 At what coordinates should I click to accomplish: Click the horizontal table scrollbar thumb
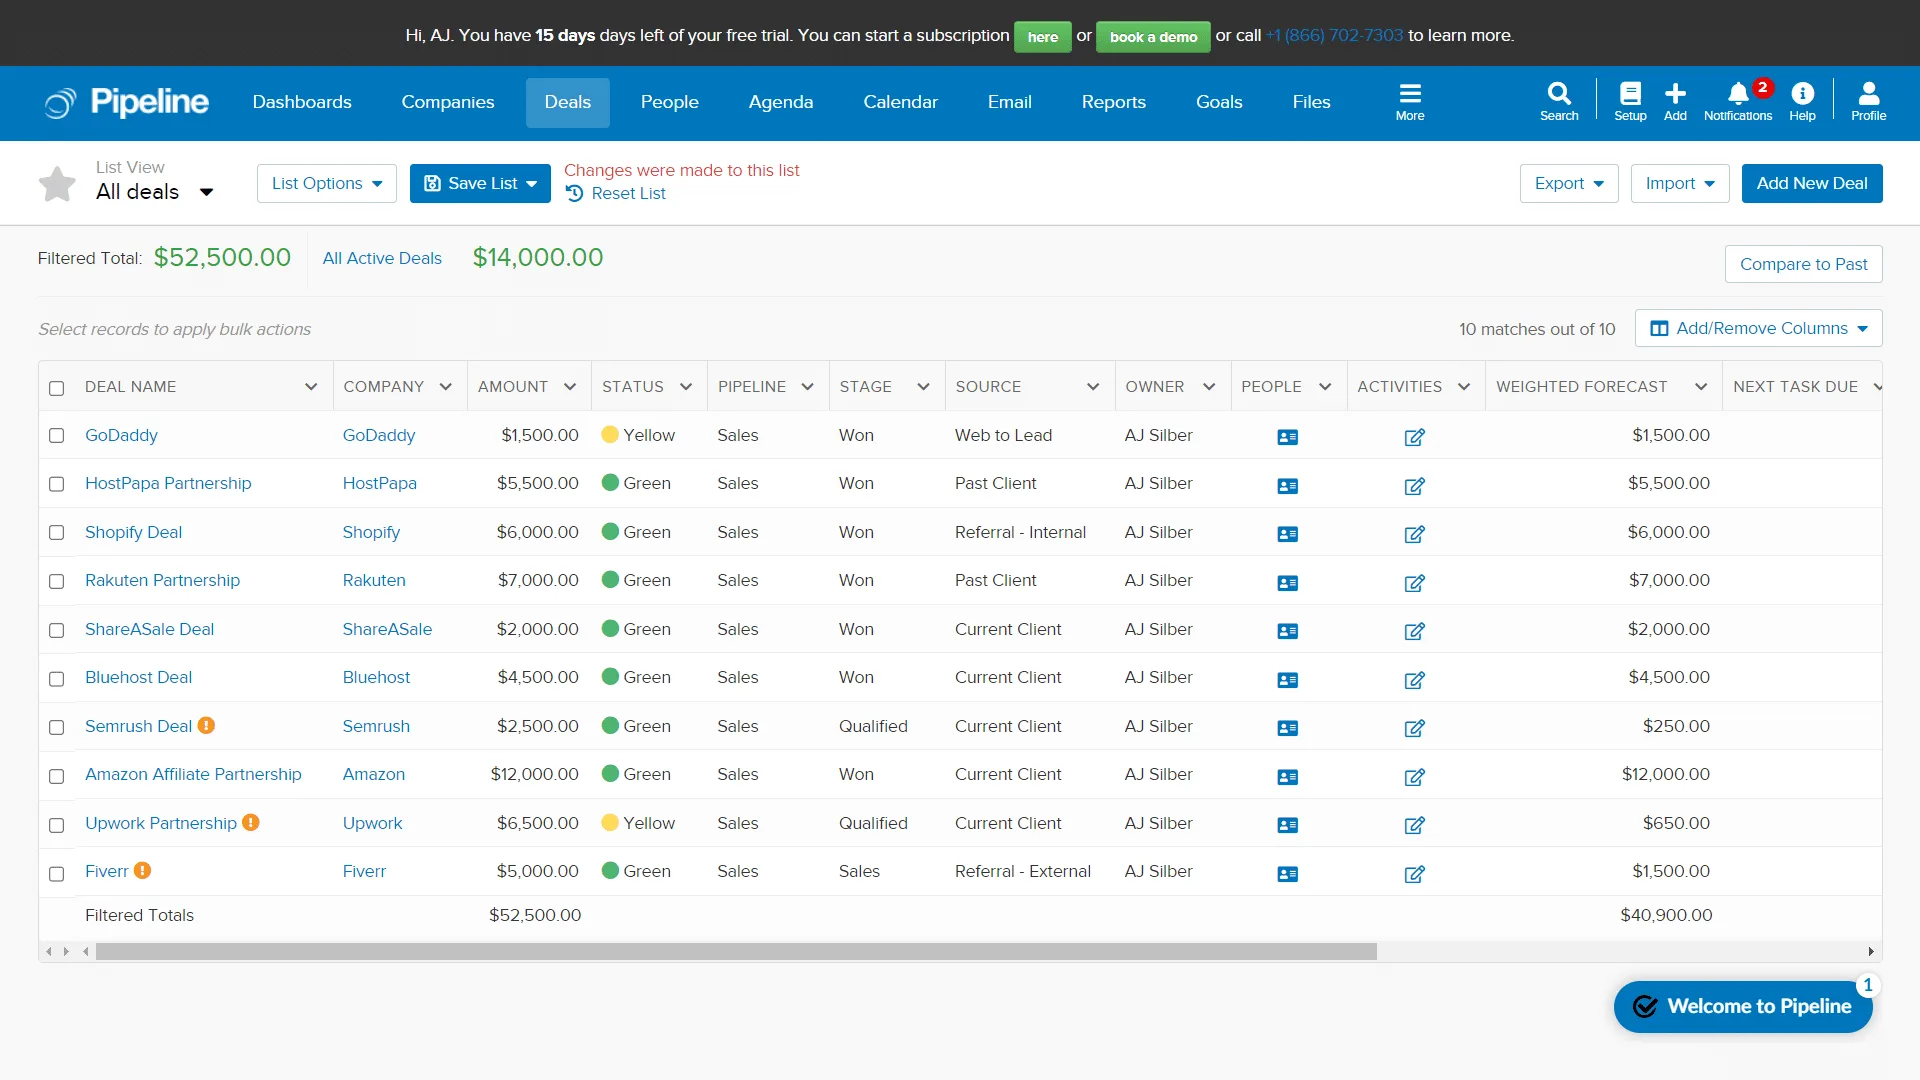click(x=736, y=952)
